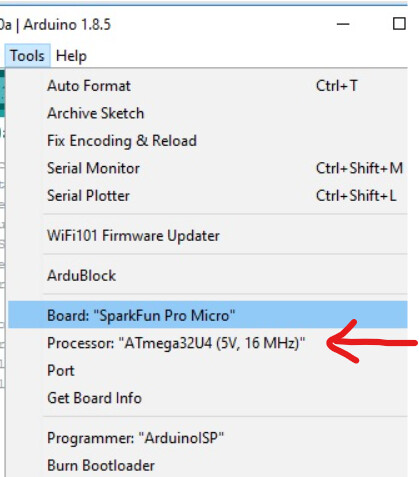Expand the Programmer "ArduinoISP" submenu
The image size is (419, 477).
pos(207,438)
